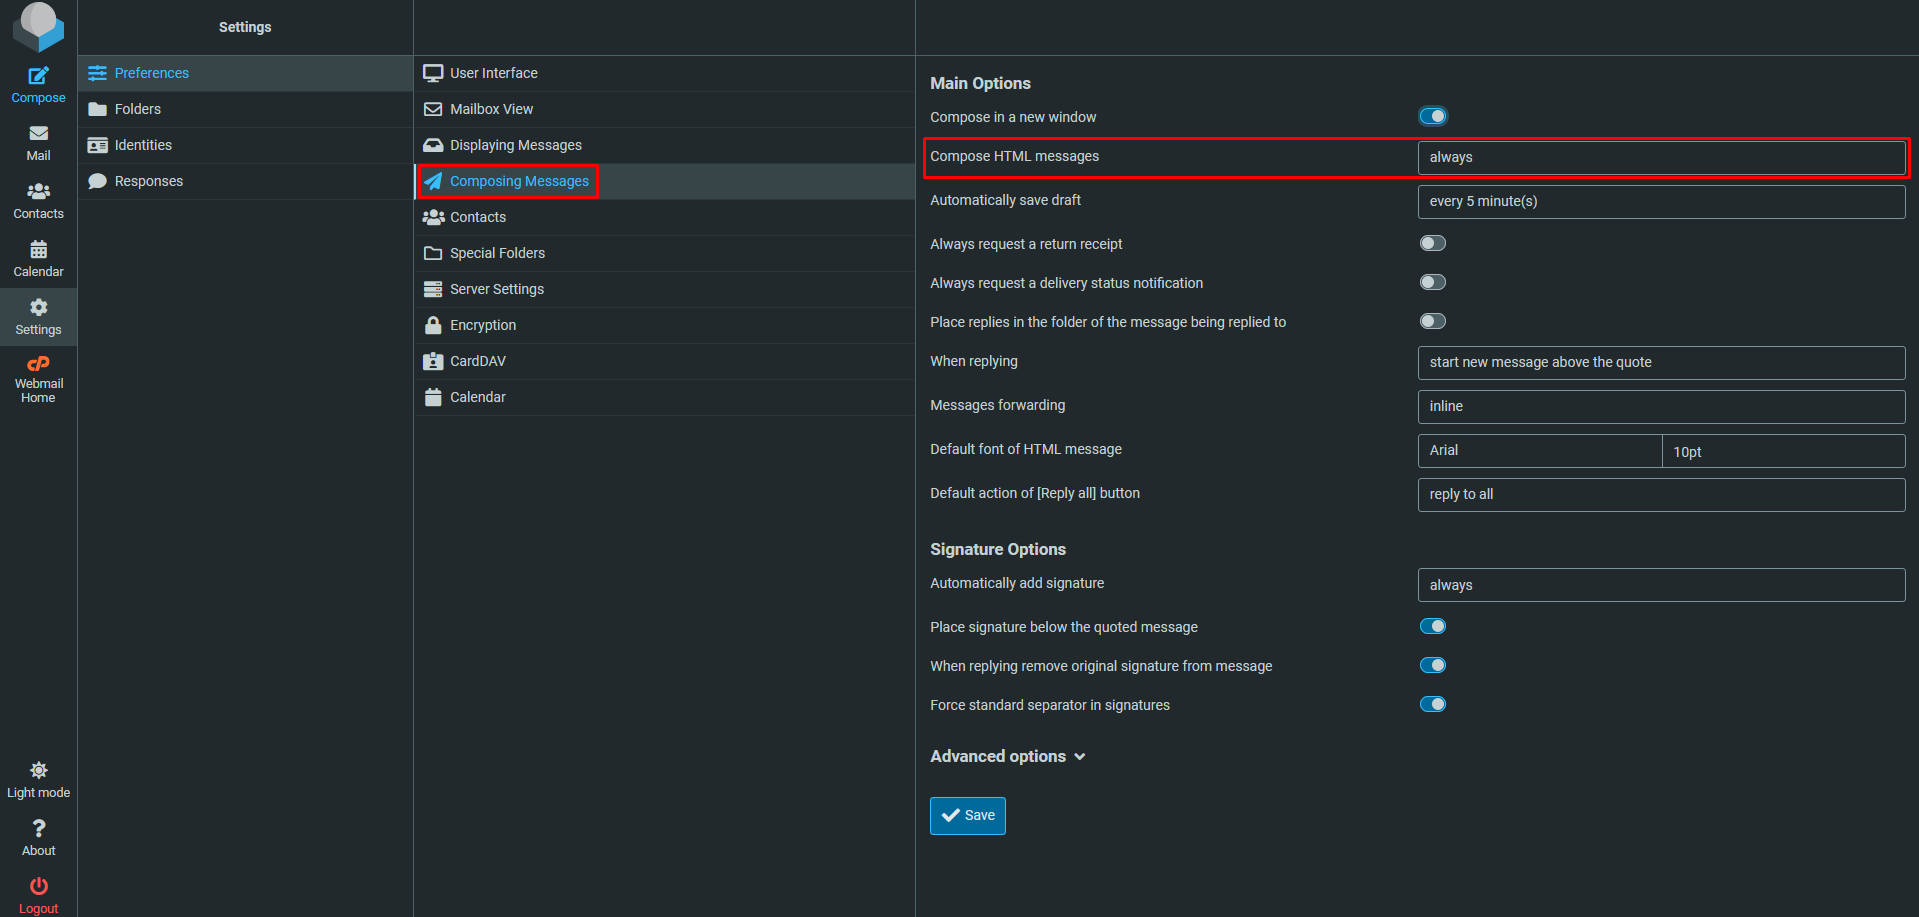Click the Save button
The image size is (1919, 917).
(967, 816)
